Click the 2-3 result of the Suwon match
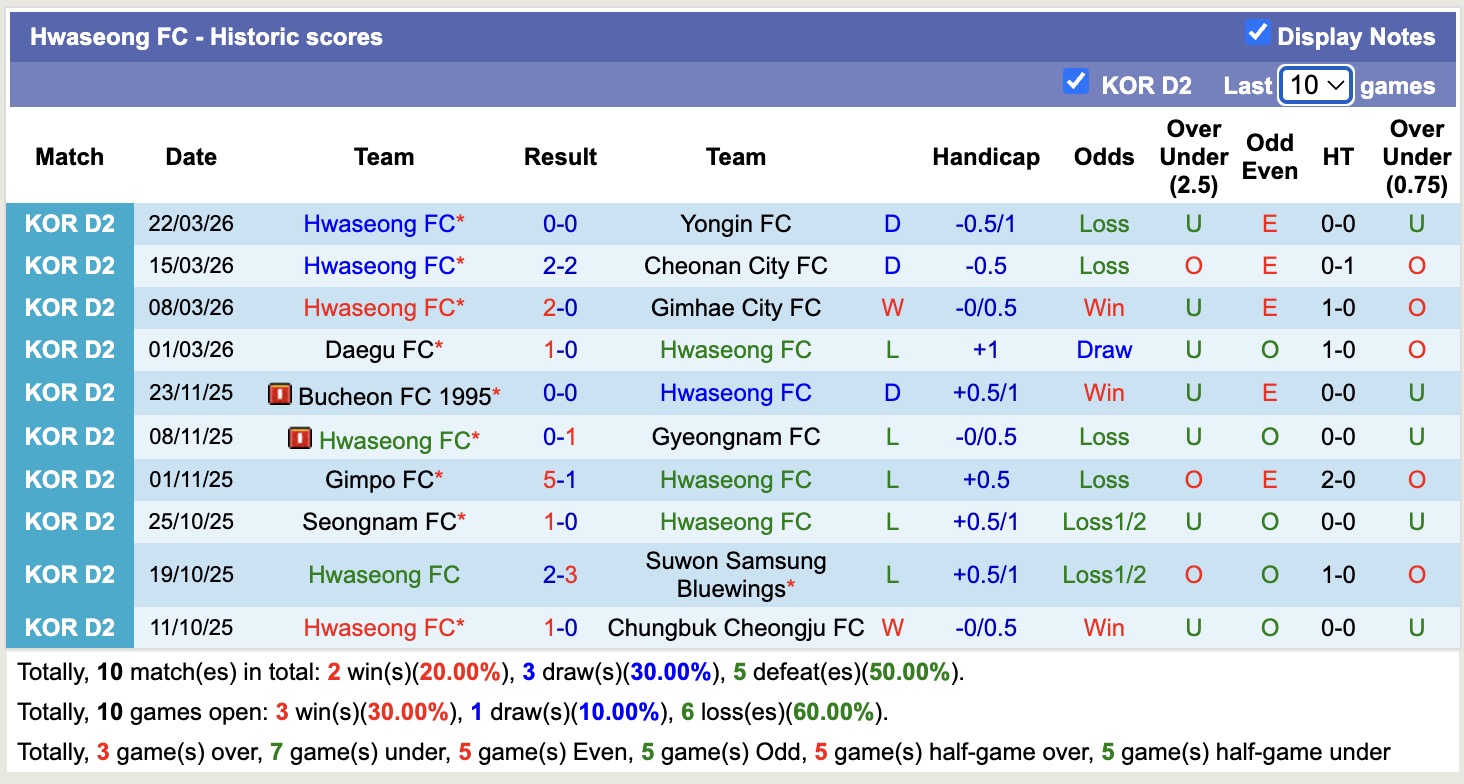The image size is (1464, 784). (560, 573)
